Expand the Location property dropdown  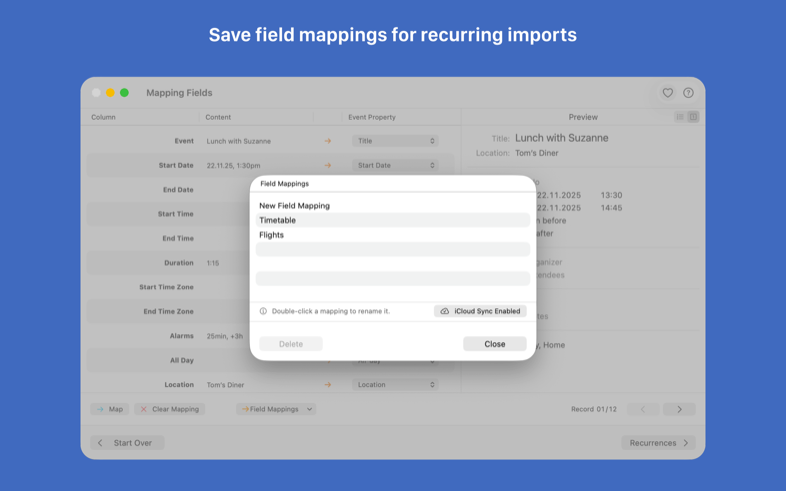(395, 384)
